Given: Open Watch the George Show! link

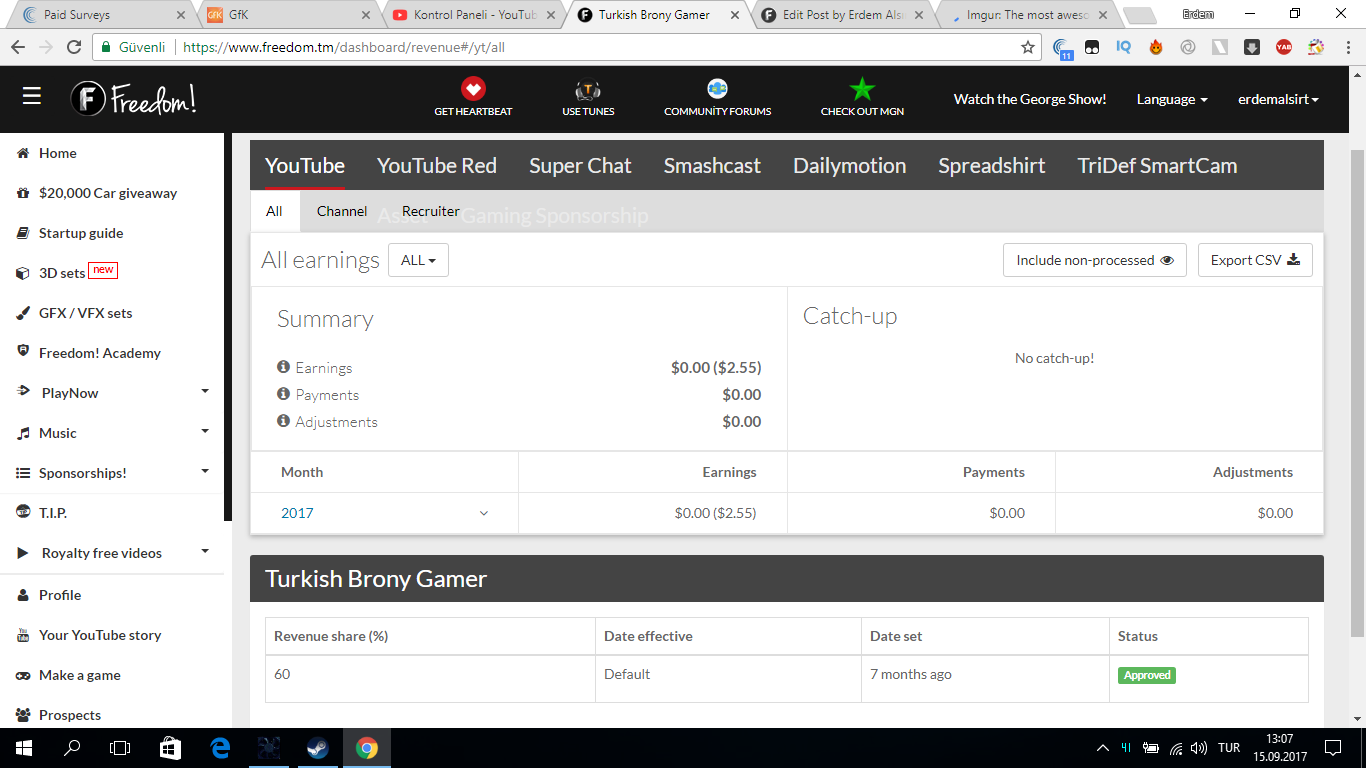Looking at the screenshot, I should tap(1029, 99).
